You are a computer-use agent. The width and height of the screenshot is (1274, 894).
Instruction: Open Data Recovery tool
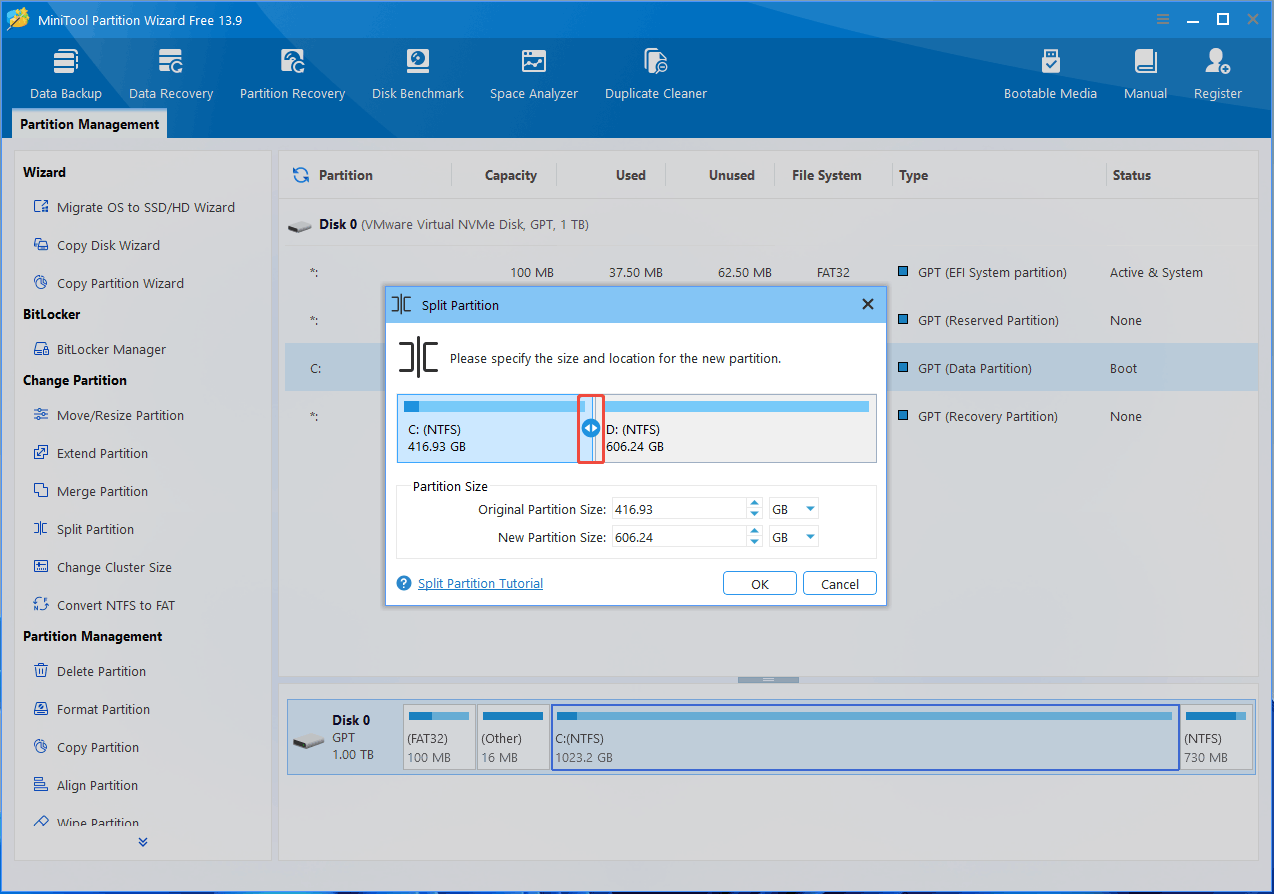coord(171,74)
